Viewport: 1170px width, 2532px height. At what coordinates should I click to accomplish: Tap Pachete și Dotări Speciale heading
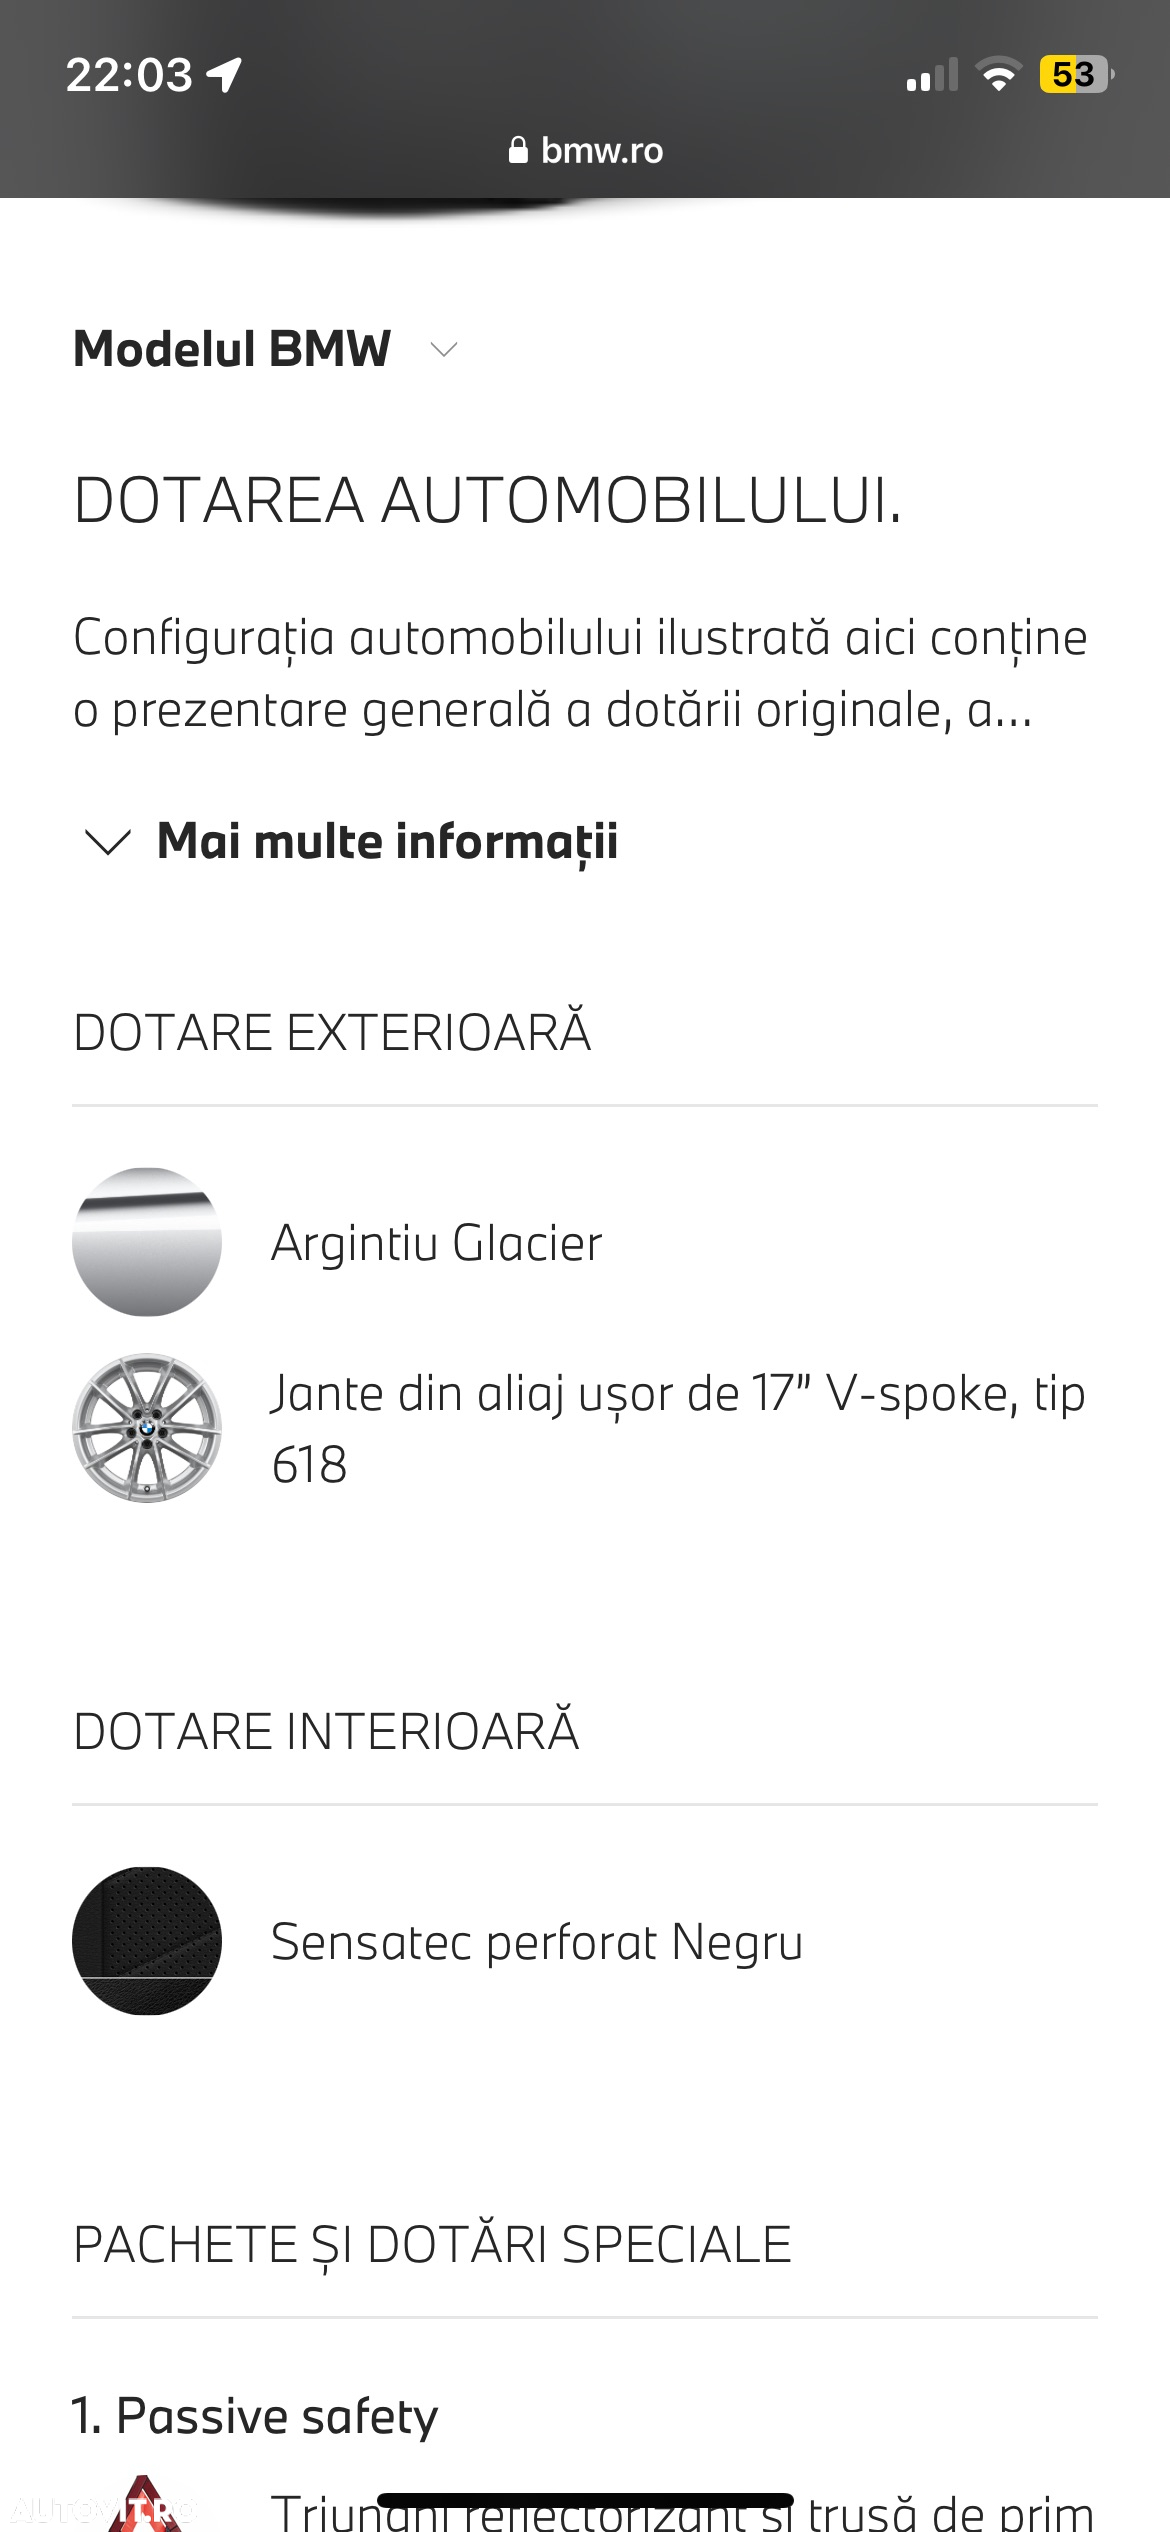pos(432,2244)
